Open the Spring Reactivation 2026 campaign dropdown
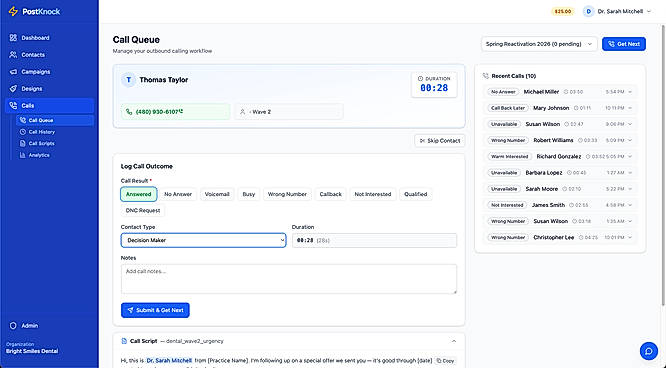The width and height of the screenshot is (666, 368). pyautogui.click(x=539, y=44)
